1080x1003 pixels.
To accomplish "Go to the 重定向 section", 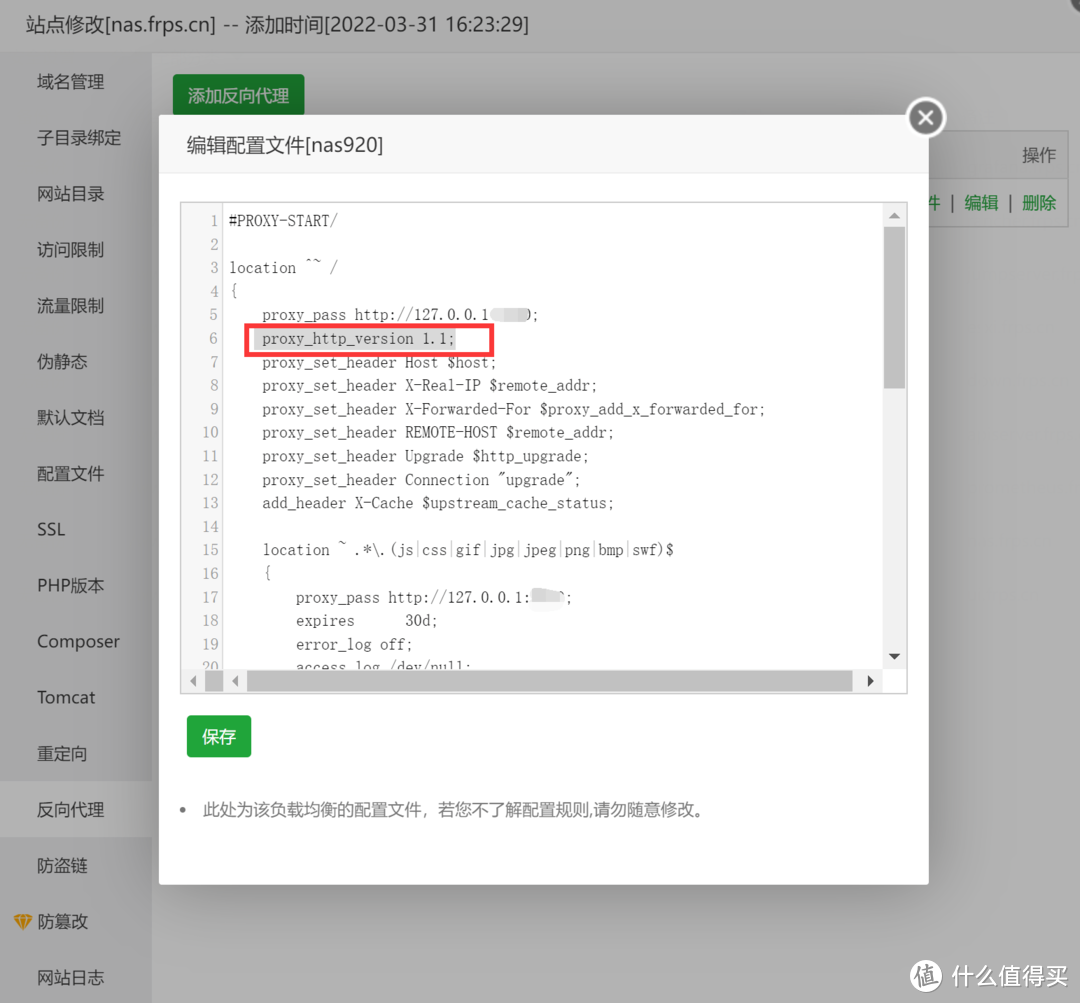I will click(62, 754).
